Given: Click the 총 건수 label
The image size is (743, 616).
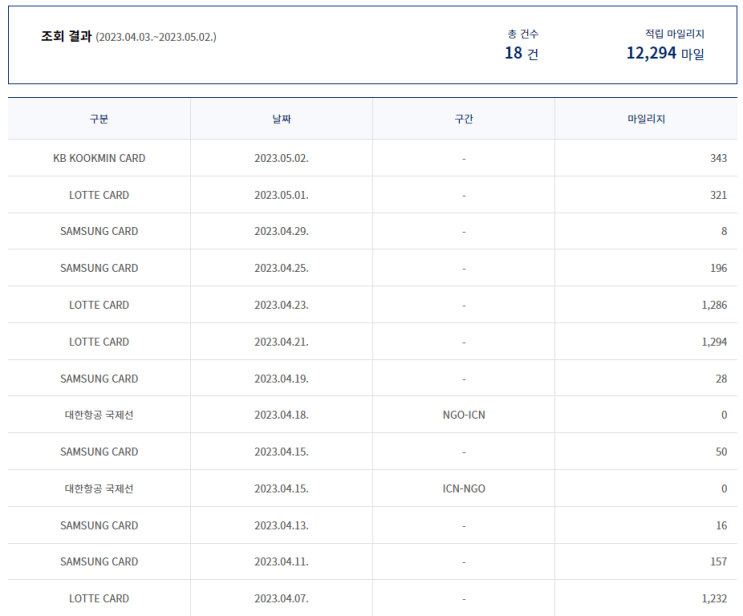Looking at the screenshot, I should point(523,34).
